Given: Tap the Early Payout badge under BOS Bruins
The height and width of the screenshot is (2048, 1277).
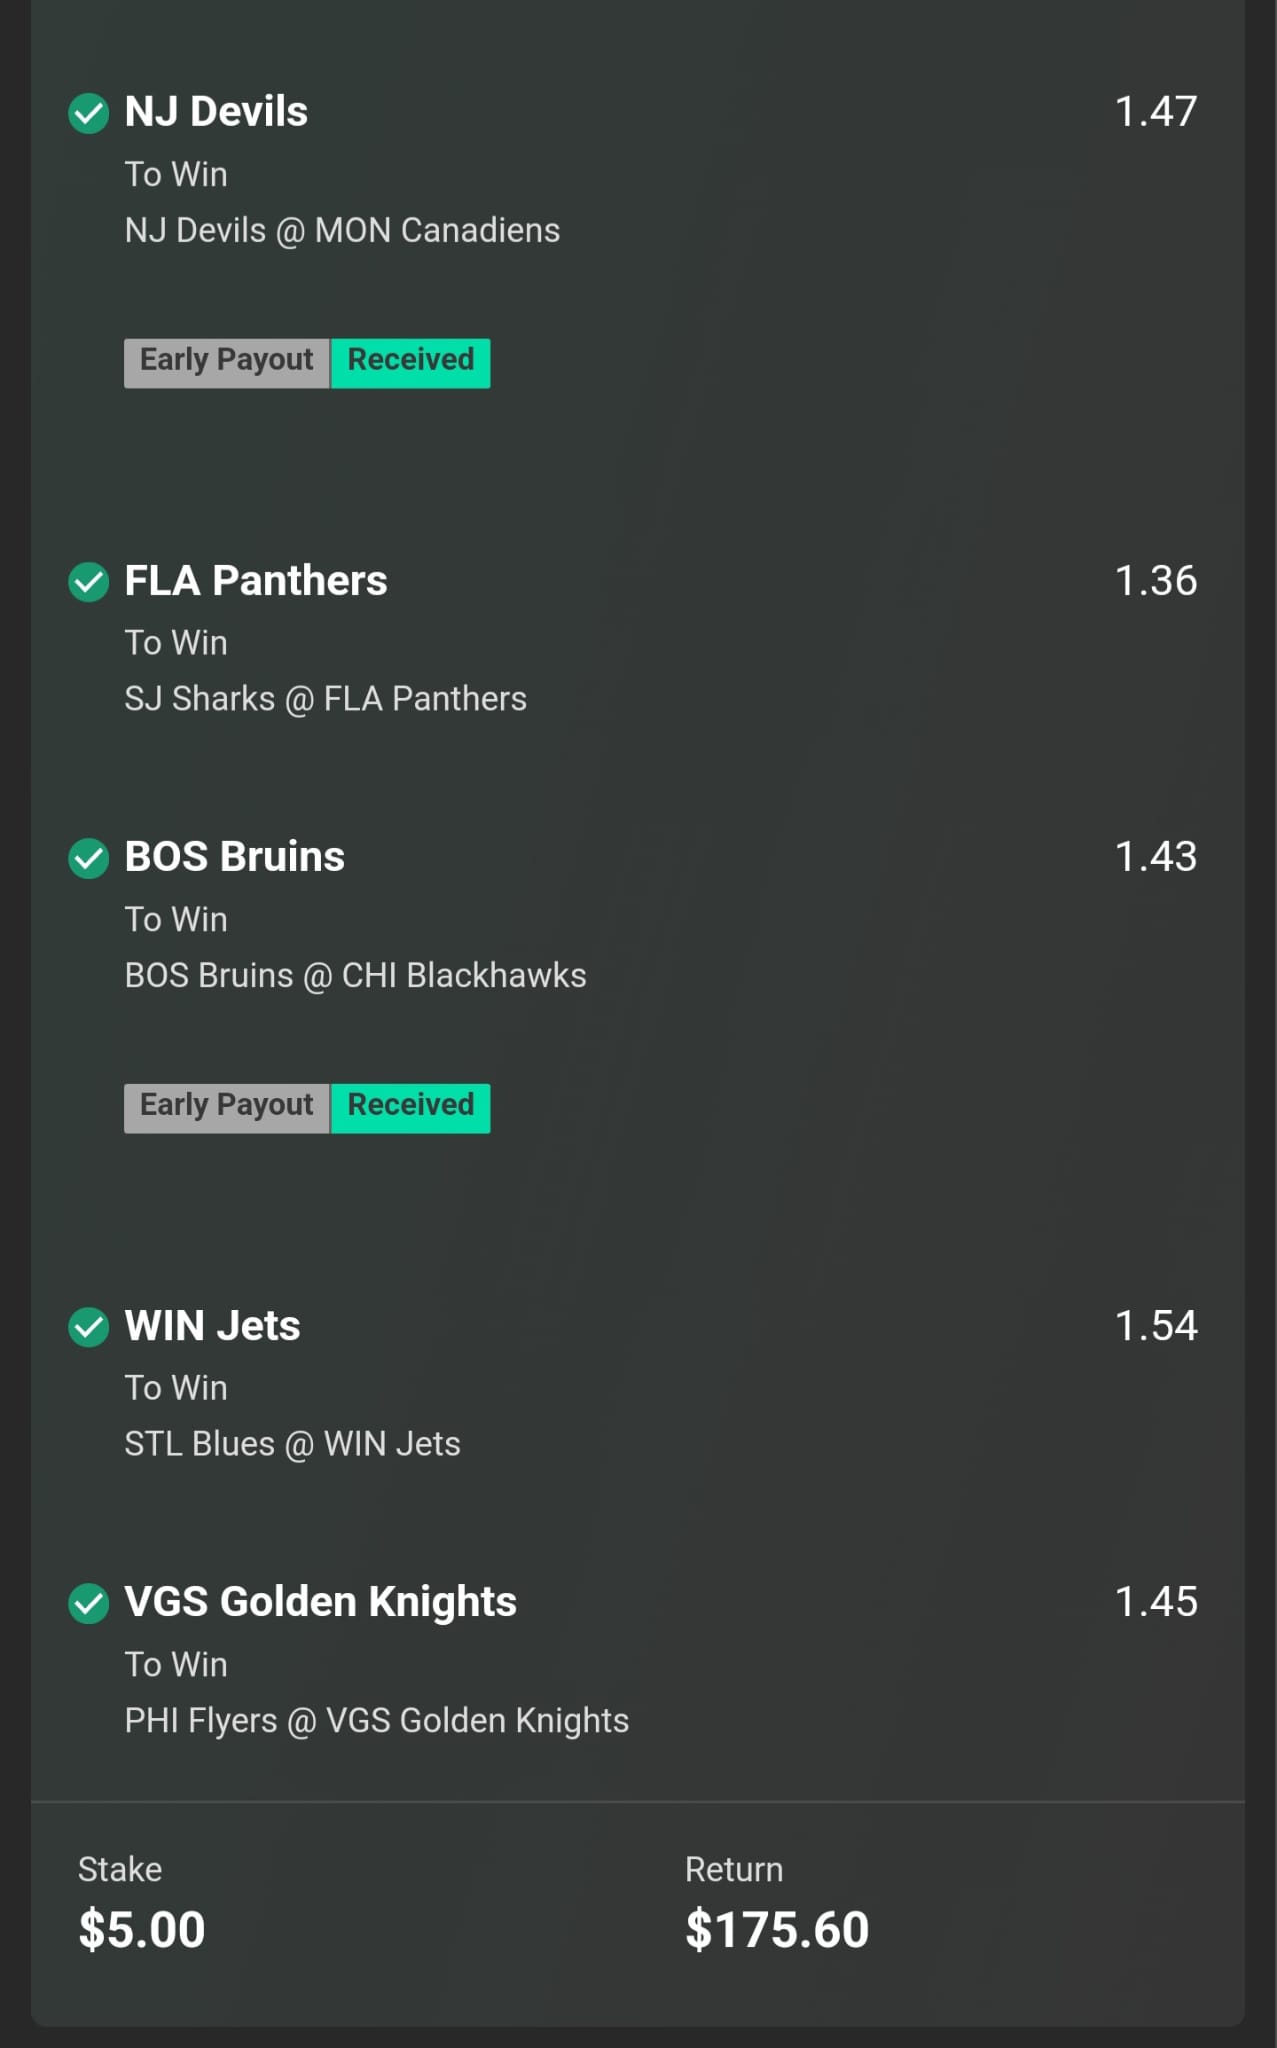Looking at the screenshot, I should point(227,1108).
